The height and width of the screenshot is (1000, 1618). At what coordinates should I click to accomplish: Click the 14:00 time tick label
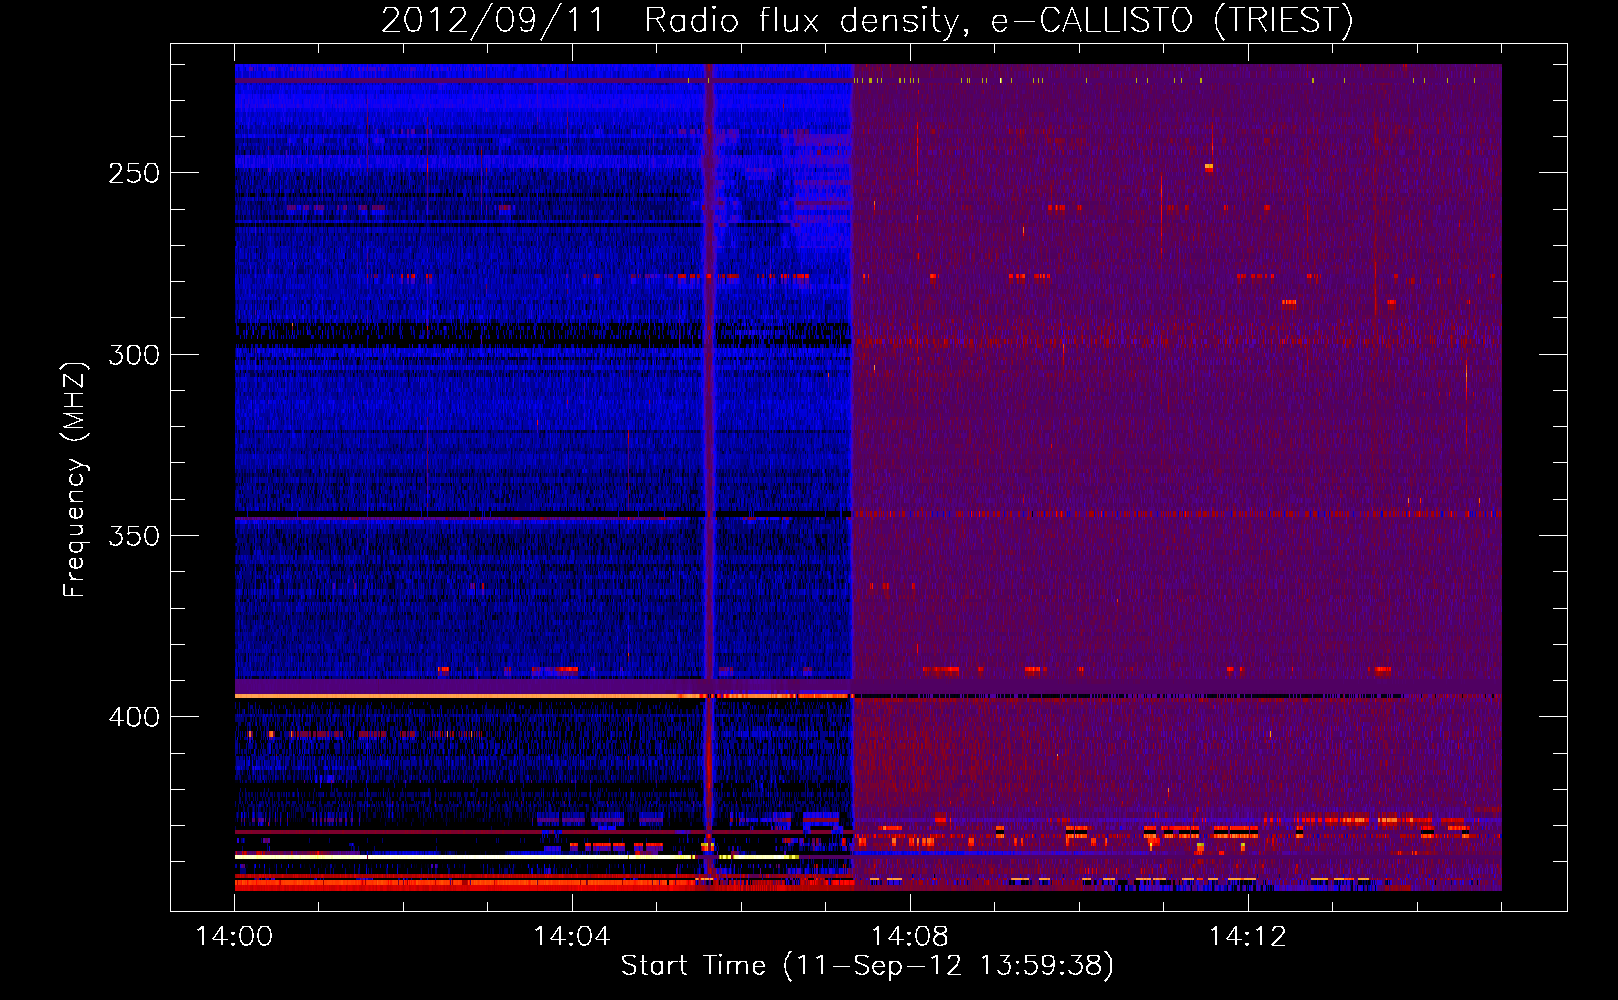234,937
